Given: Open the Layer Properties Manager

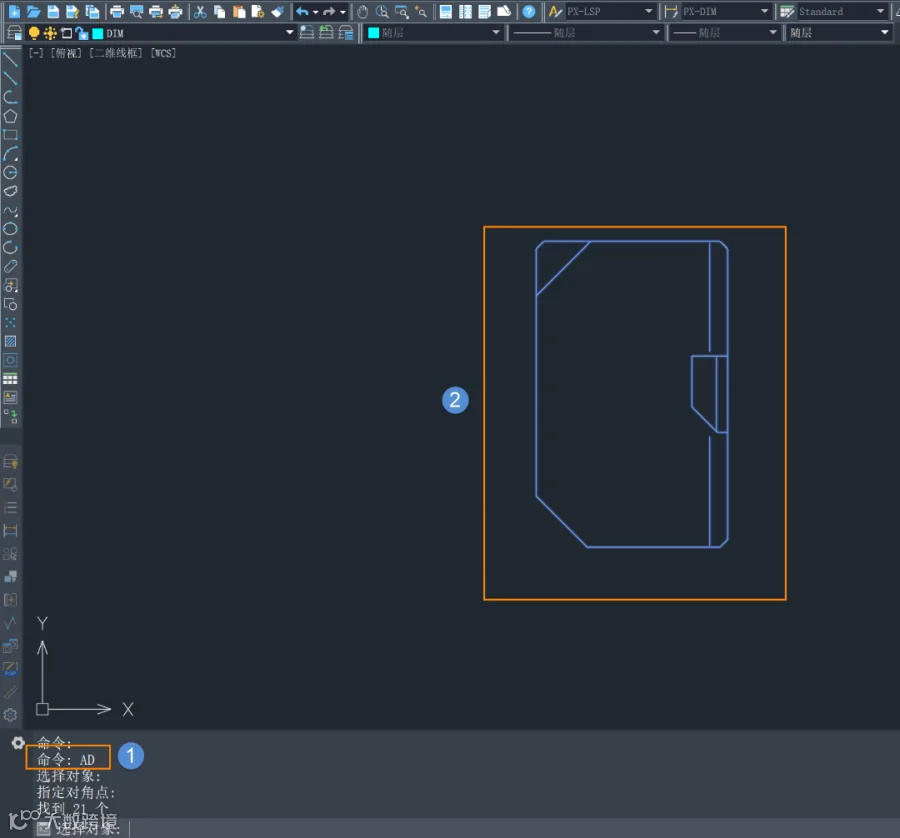Looking at the screenshot, I should click(x=14, y=33).
